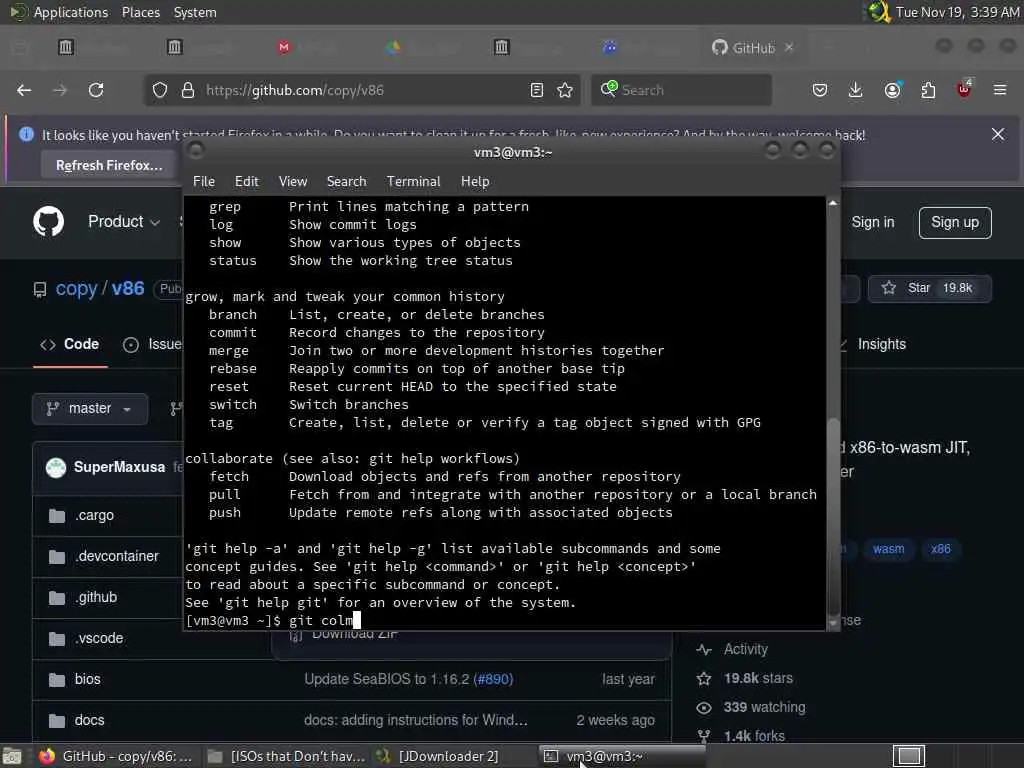
Task: Click the wasm topic tag
Action: tap(888, 549)
